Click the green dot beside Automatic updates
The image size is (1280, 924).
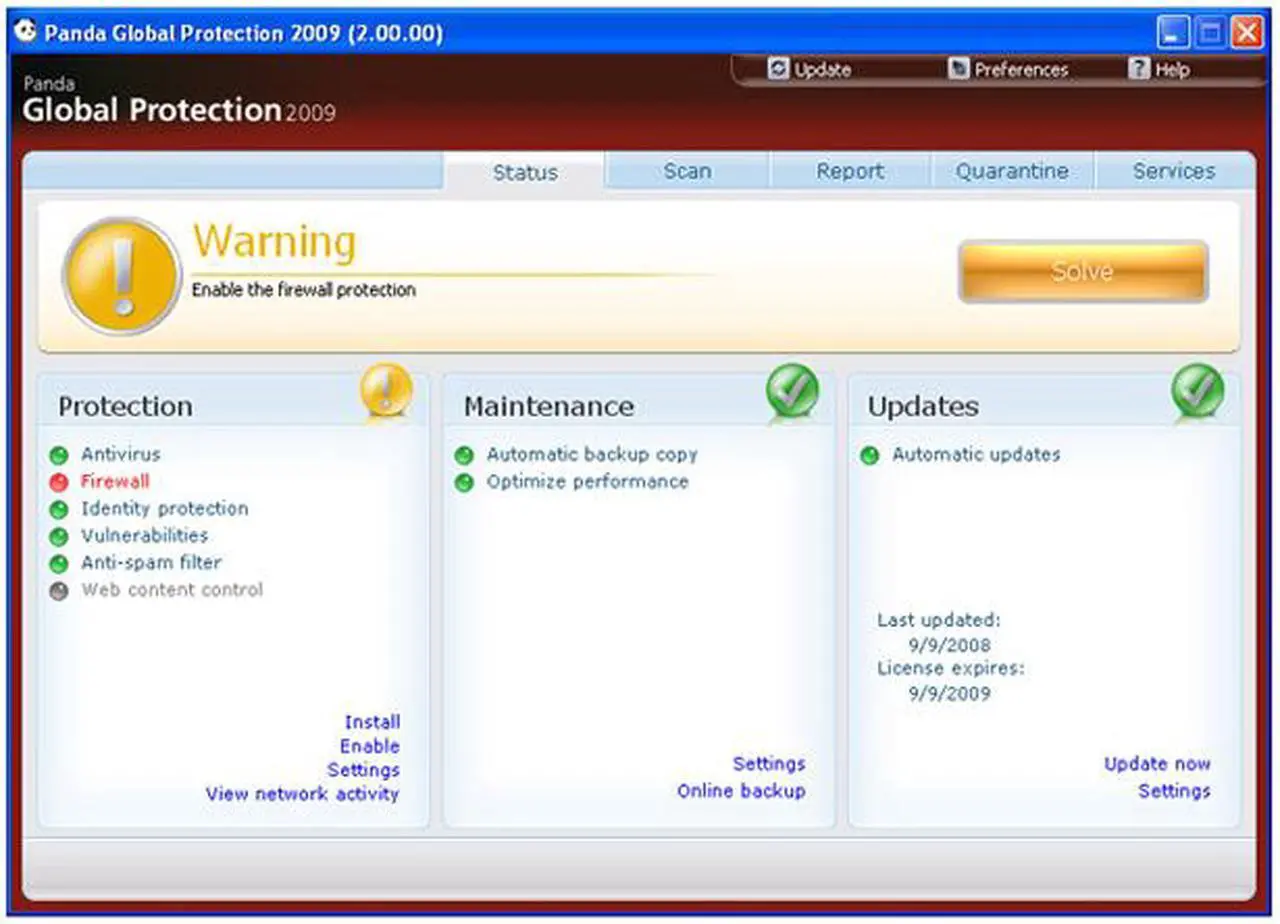coord(870,455)
